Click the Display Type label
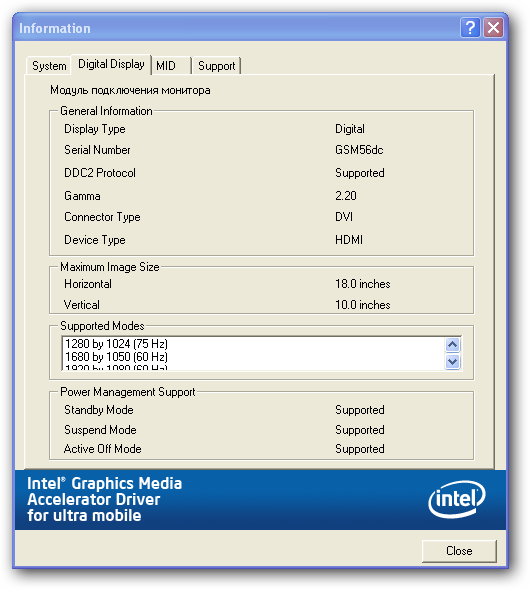 [x=95, y=129]
